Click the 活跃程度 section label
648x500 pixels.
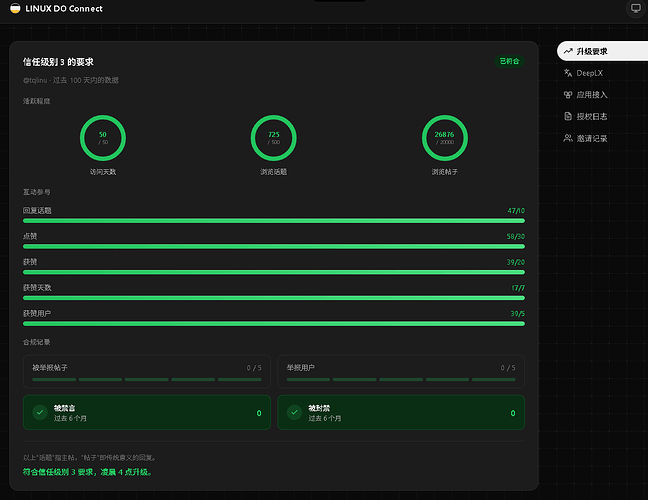click(37, 101)
